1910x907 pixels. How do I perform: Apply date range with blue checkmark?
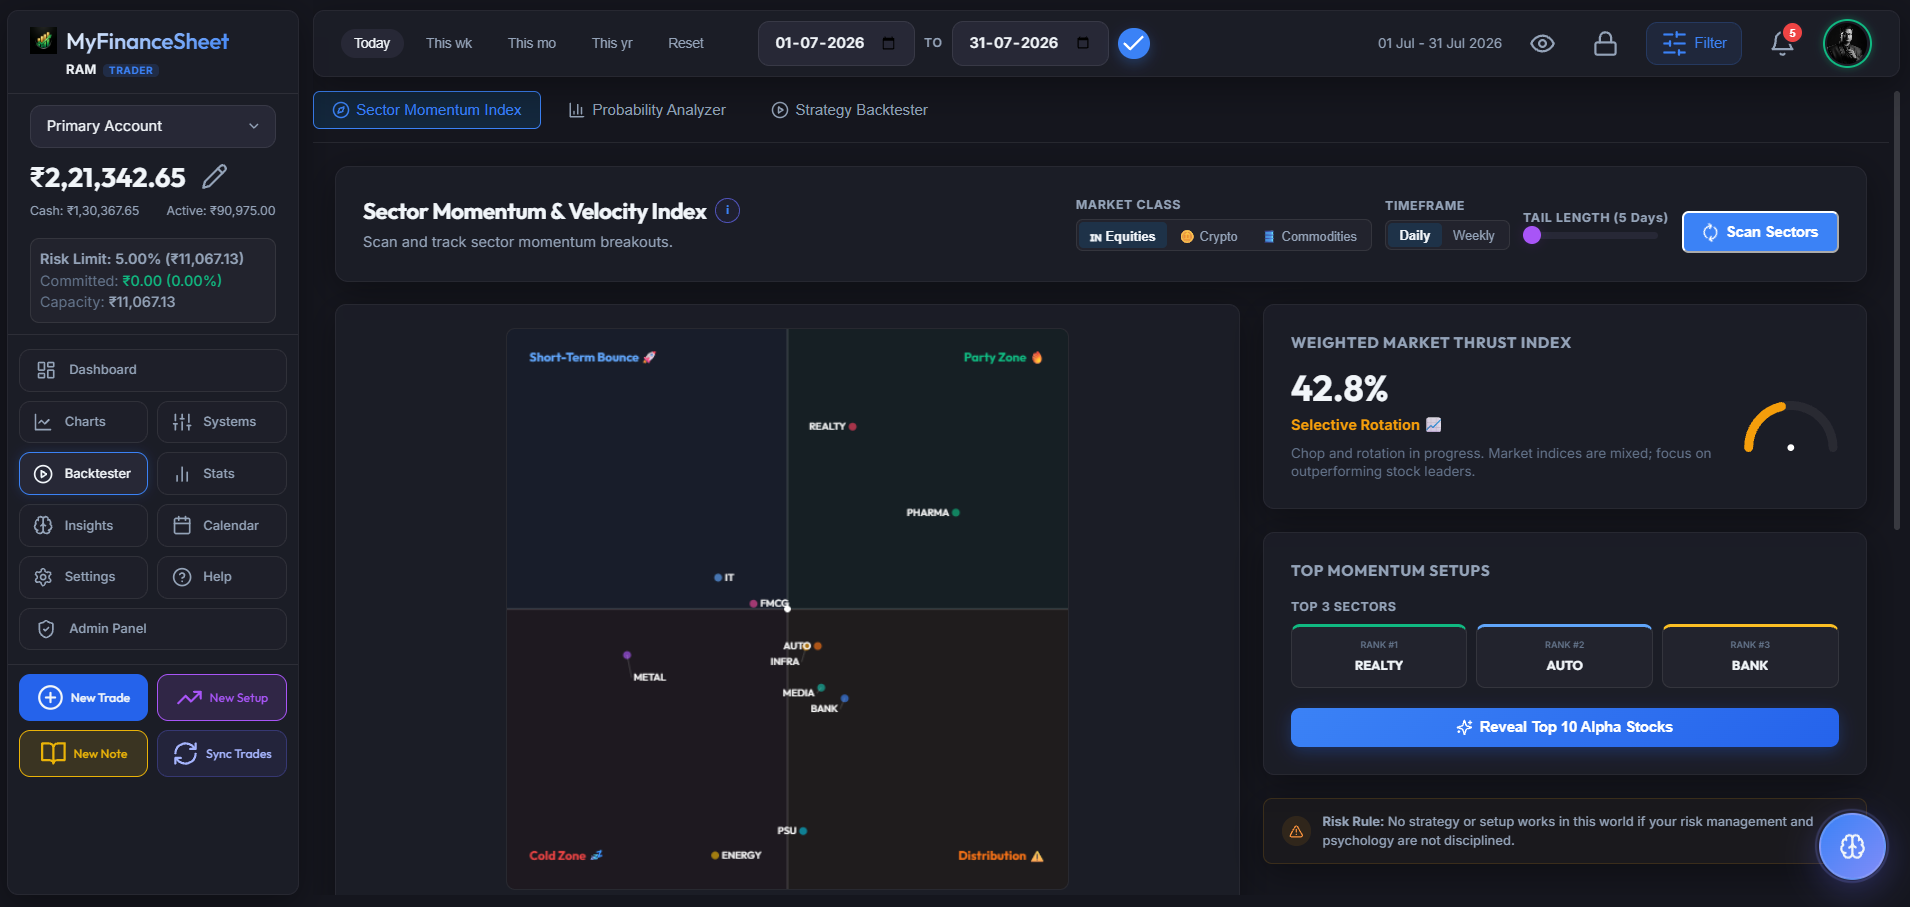1133,43
